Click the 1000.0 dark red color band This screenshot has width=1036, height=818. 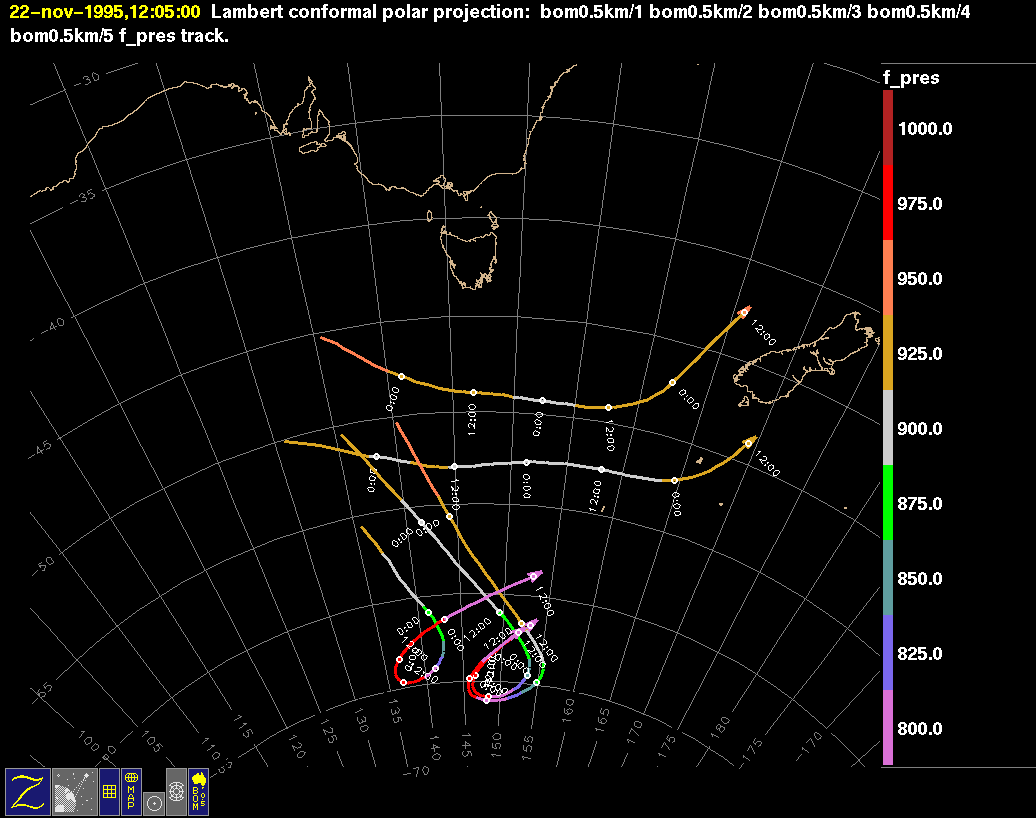pyautogui.click(x=888, y=128)
